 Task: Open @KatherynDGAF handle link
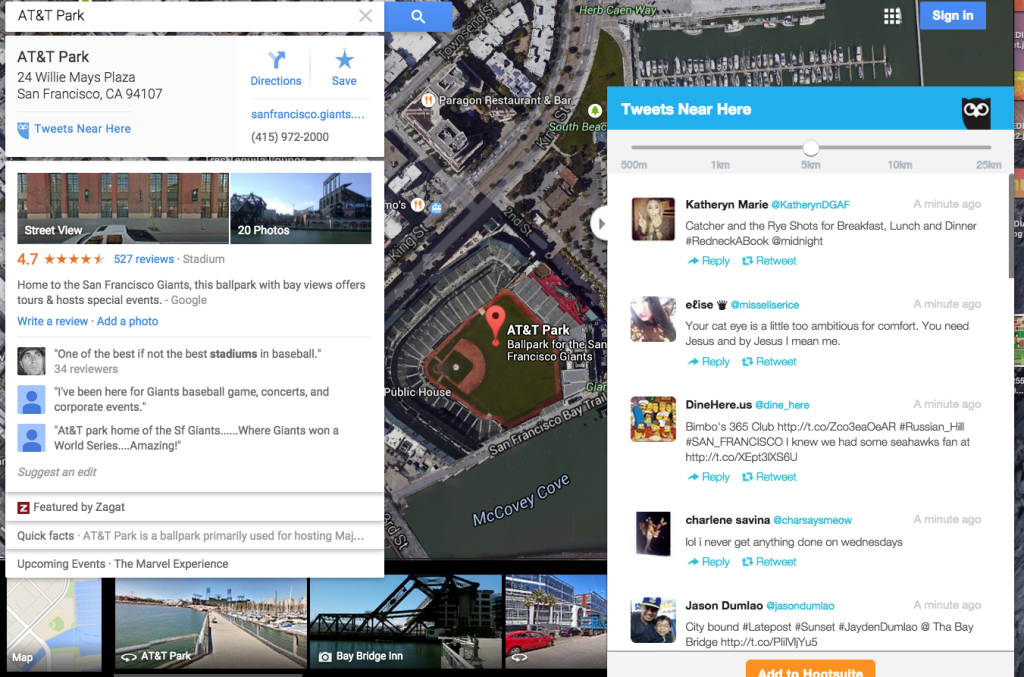[x=810, y=205]
